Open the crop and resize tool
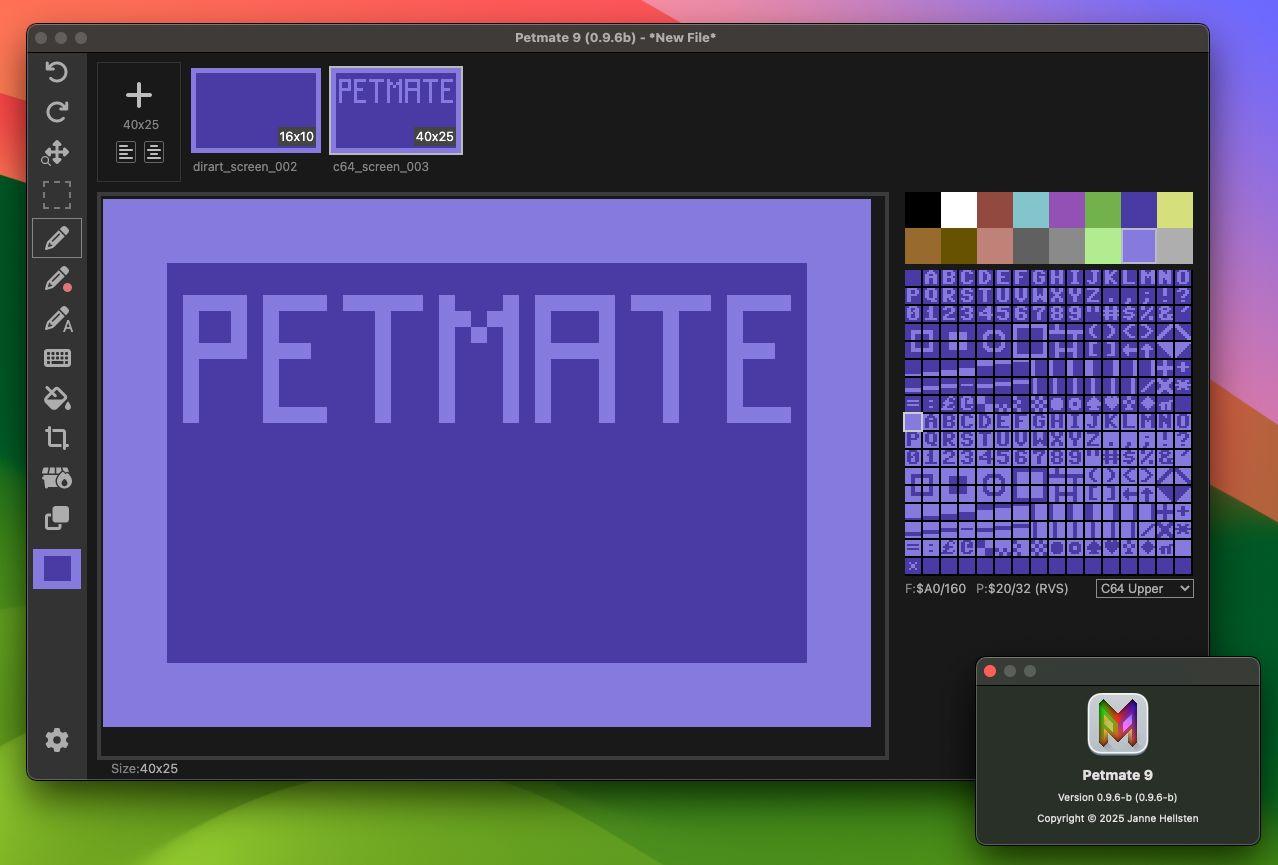Image resolution: width=1278 pixels, height=865 pixels. pyautogui.click(x=57, y=438)
